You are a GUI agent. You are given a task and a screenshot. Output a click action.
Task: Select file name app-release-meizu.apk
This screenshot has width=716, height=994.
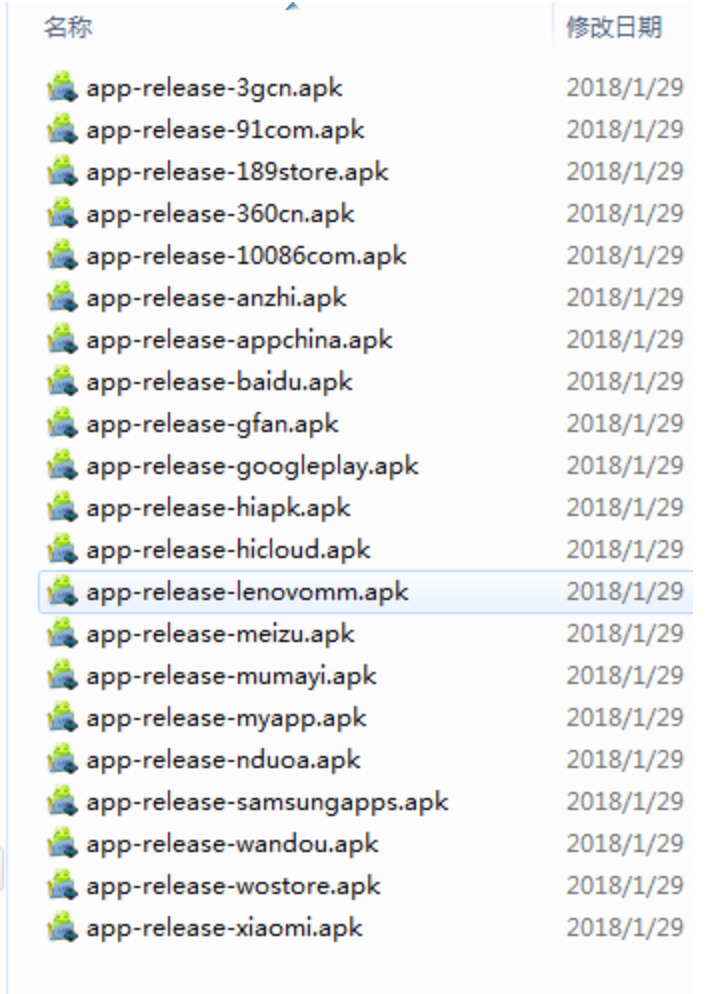point(220,635)
